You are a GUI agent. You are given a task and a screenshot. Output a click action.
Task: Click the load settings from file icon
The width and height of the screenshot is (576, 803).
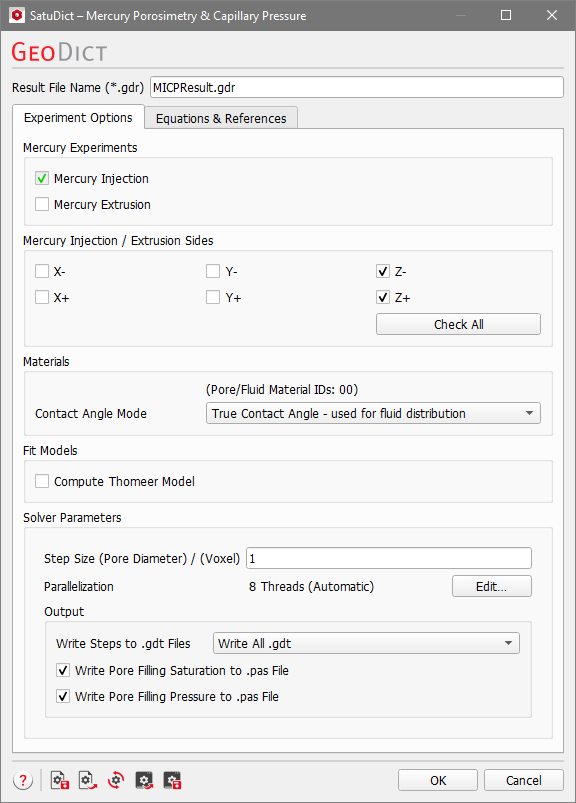(x=88, y=780)
